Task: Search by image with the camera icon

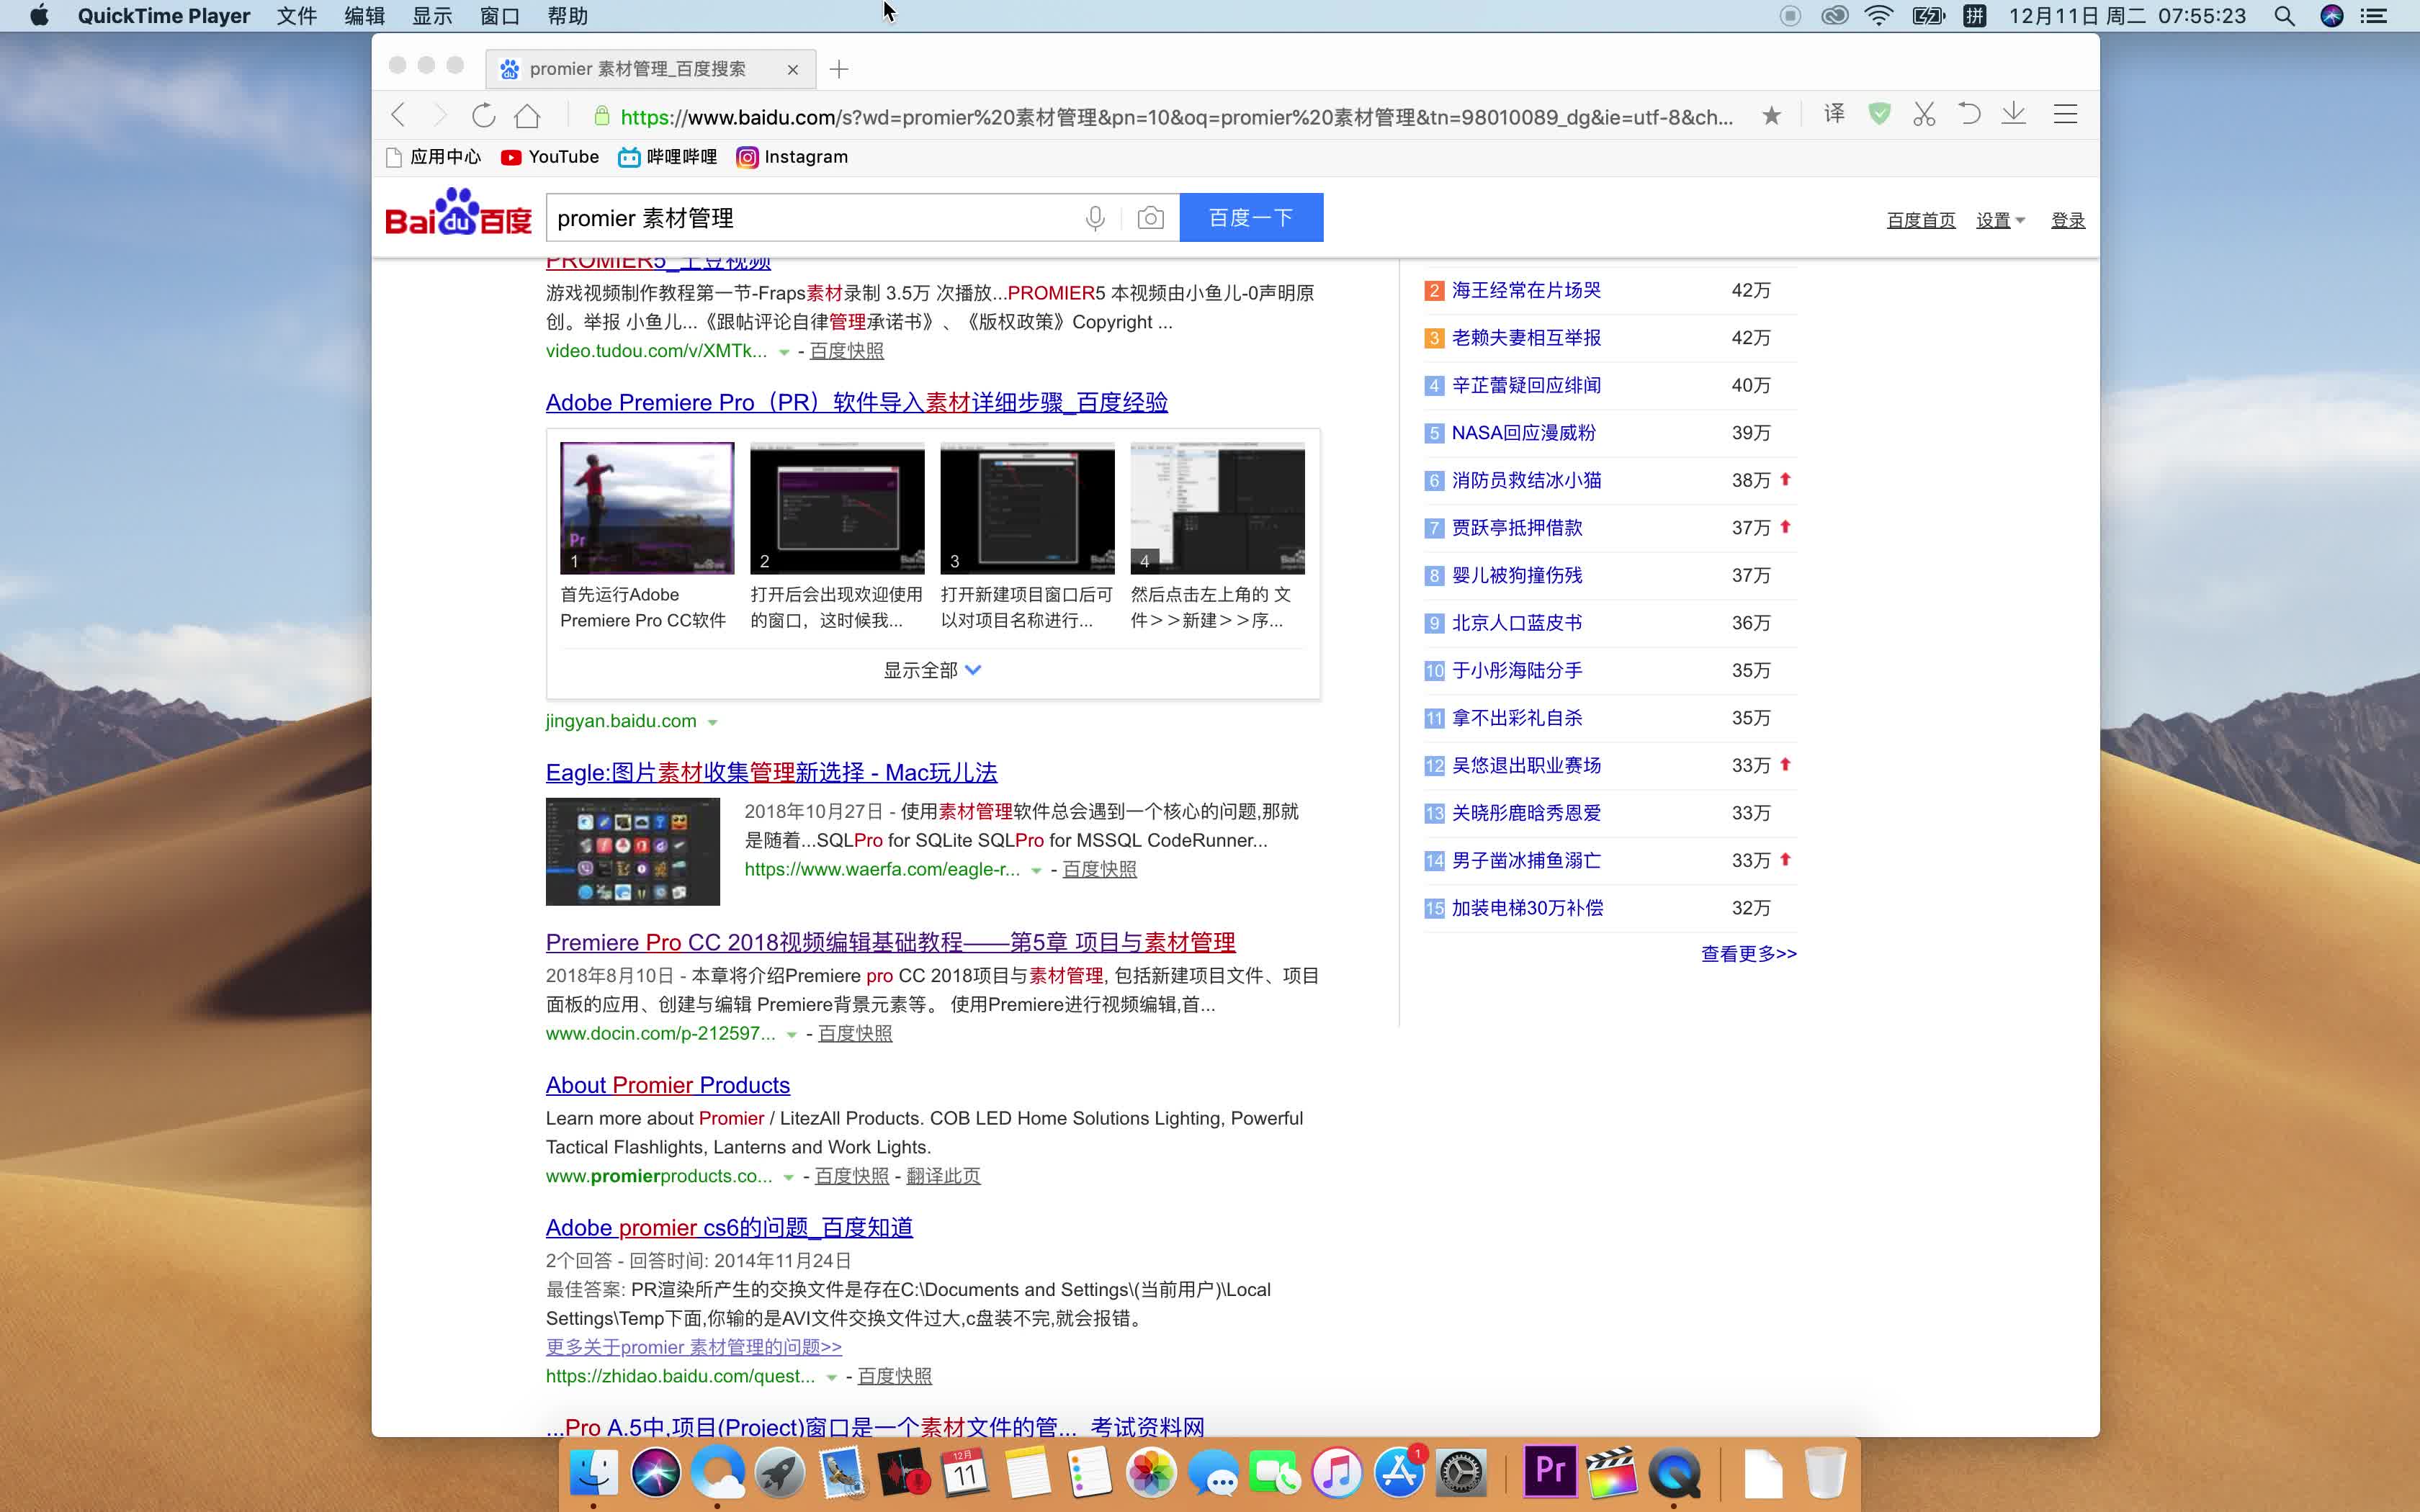Action: [1150, 218]
